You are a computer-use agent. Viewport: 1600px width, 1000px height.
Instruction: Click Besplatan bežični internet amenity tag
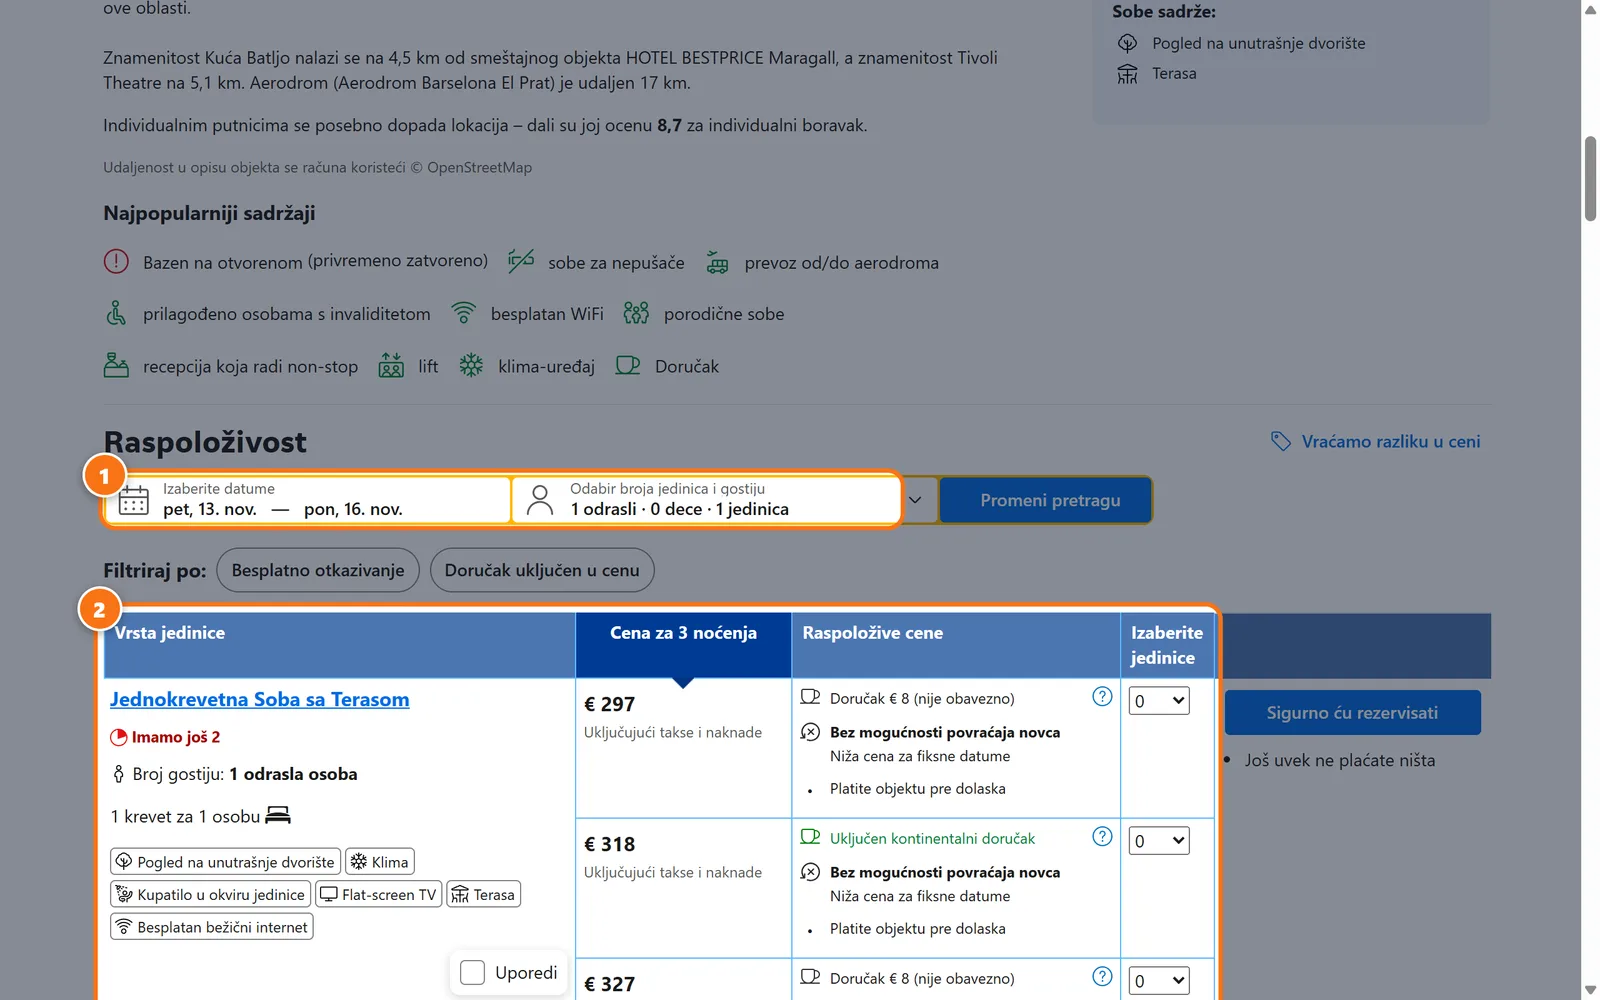[x=212, y=927]
